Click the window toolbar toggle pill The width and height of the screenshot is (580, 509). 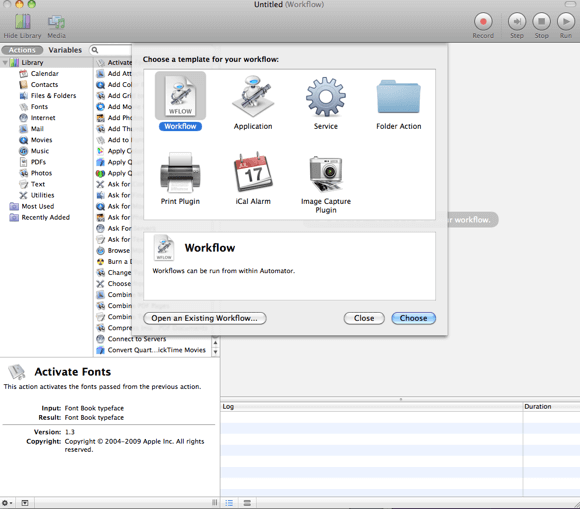570,4
